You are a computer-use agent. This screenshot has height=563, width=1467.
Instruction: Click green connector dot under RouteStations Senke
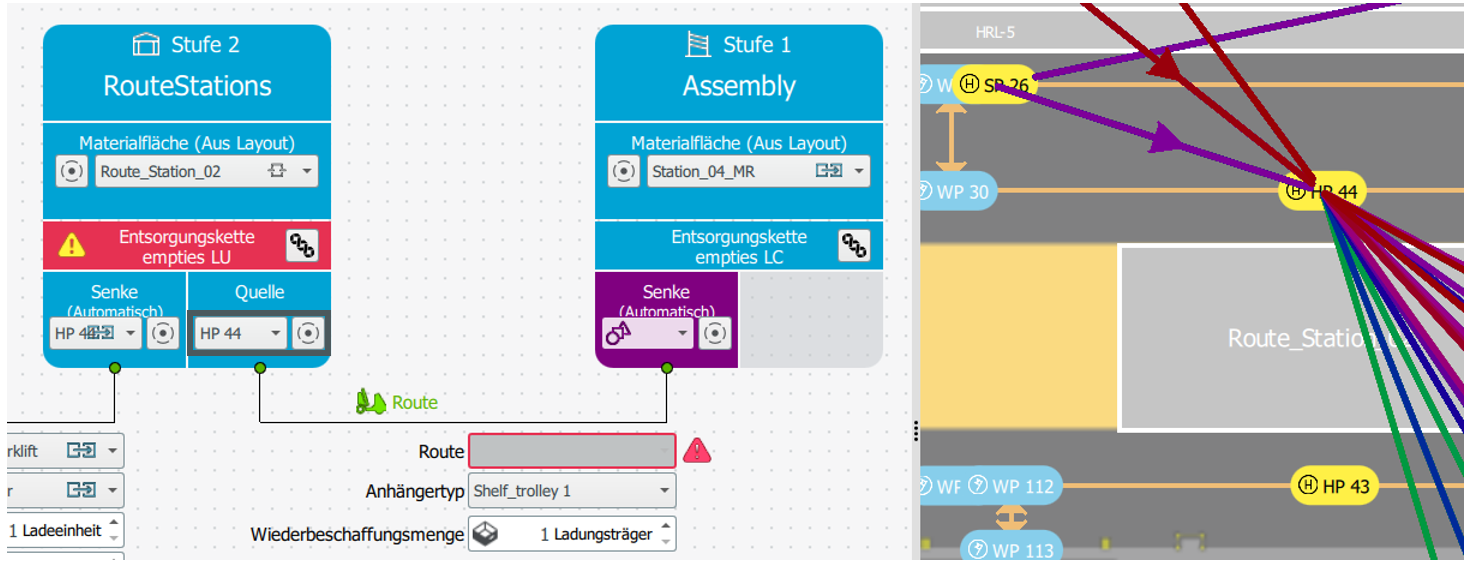pyautogui.click(x=114, y=368)
